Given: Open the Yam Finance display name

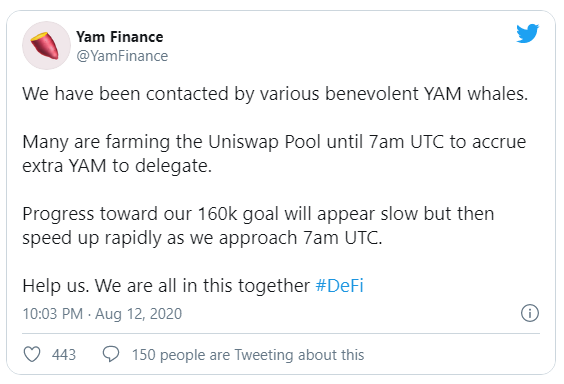Looking at the screenshot, I should point(120,37).
